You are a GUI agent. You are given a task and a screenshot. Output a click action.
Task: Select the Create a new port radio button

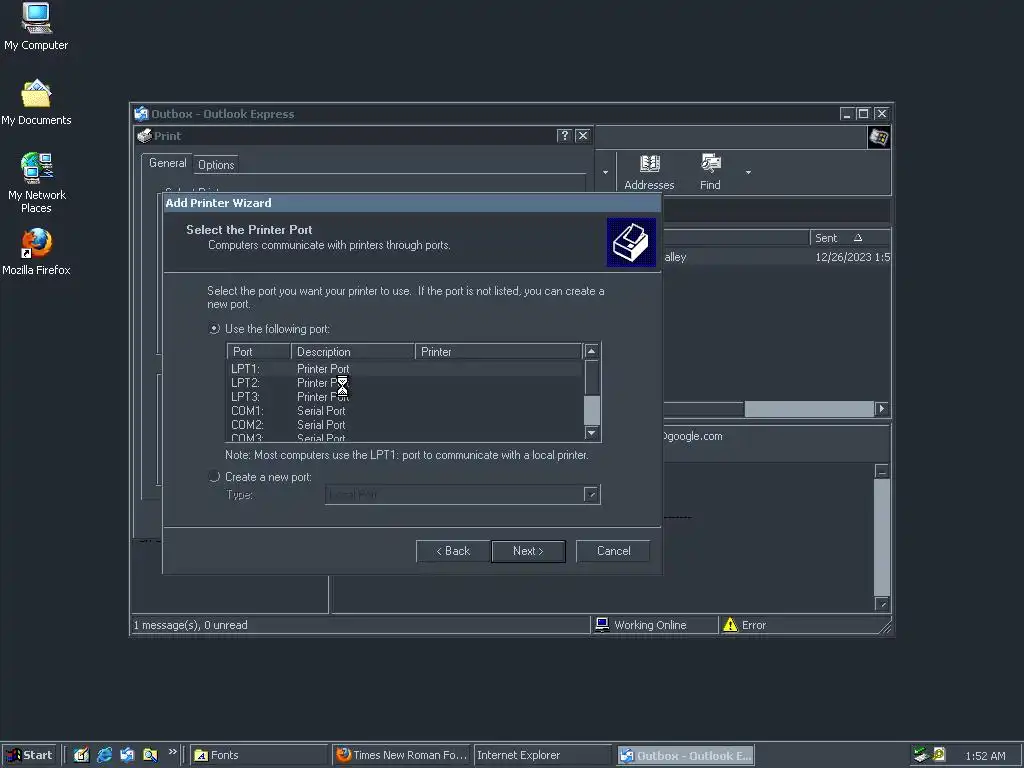point(214,477)
